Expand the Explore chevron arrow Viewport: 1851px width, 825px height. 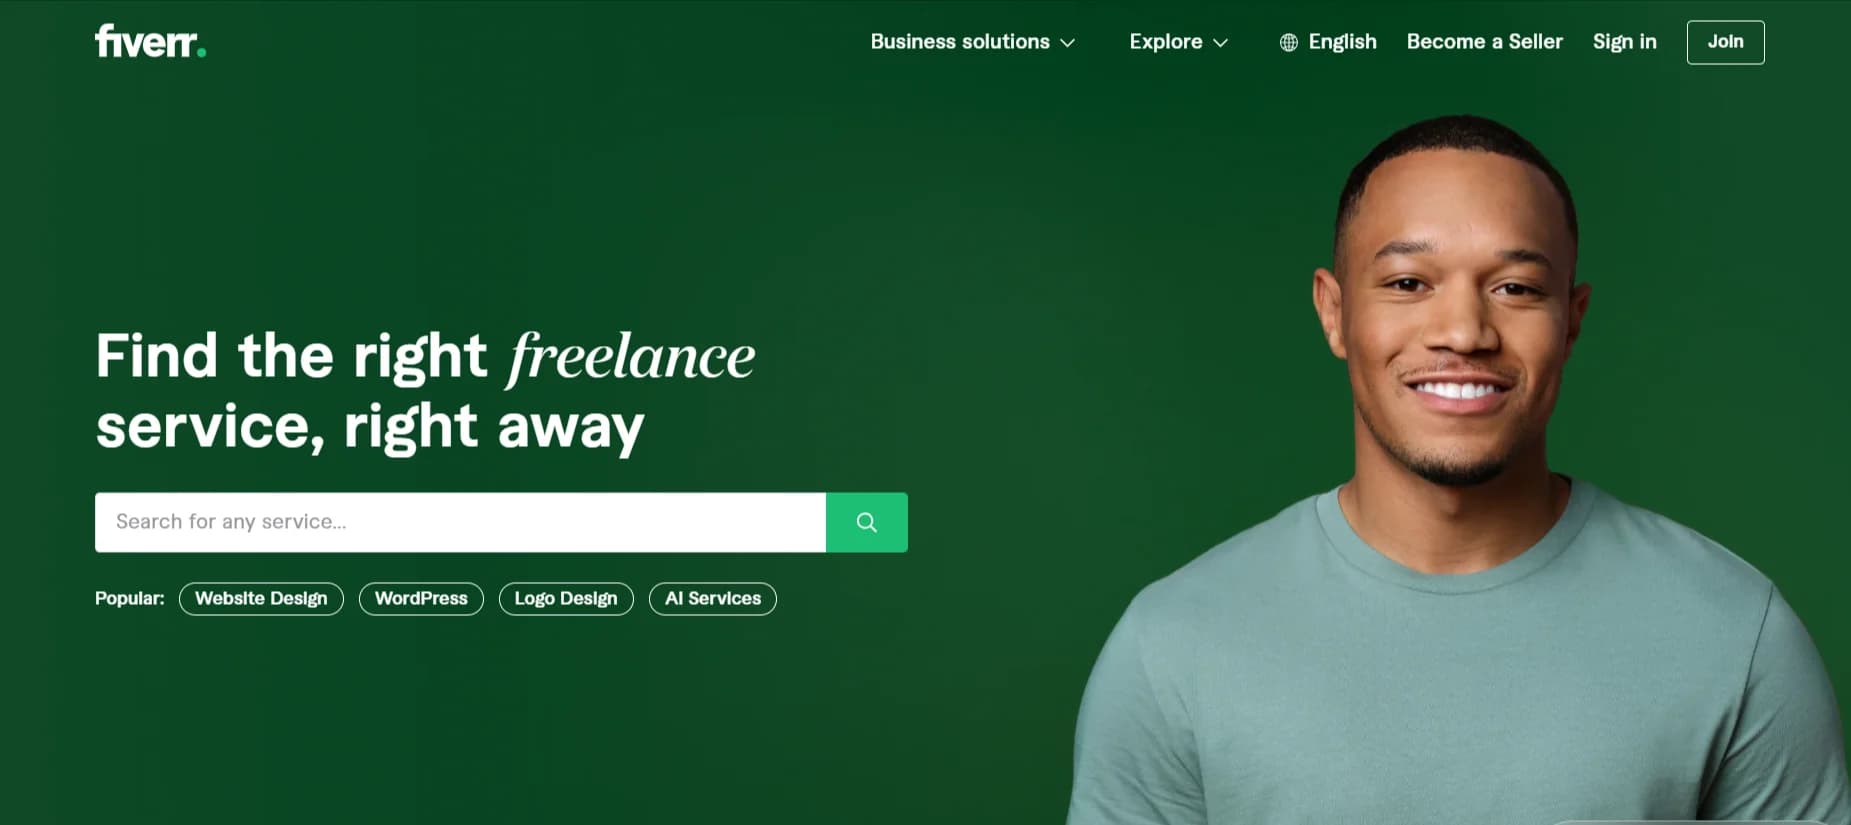tap(1220, 43)
